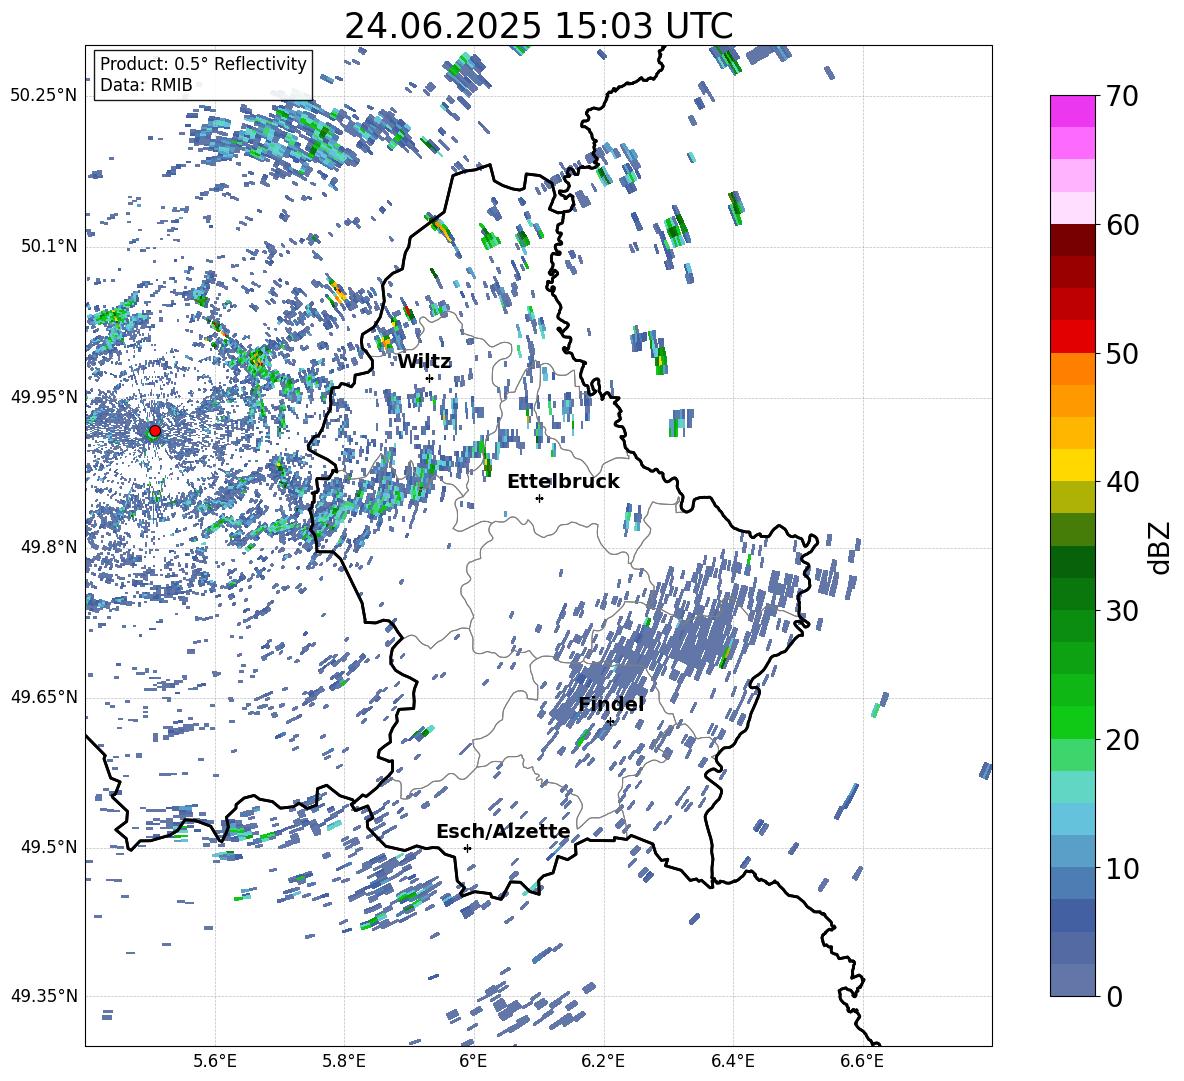
Task: Click the dark red colorbar segment below 60
Action: click(1073, 240)
